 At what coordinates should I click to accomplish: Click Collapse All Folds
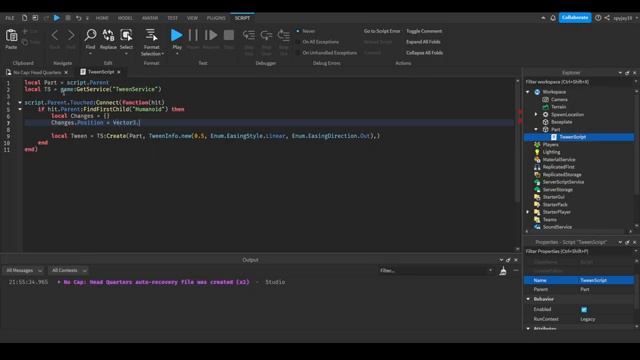pos(424,53)
